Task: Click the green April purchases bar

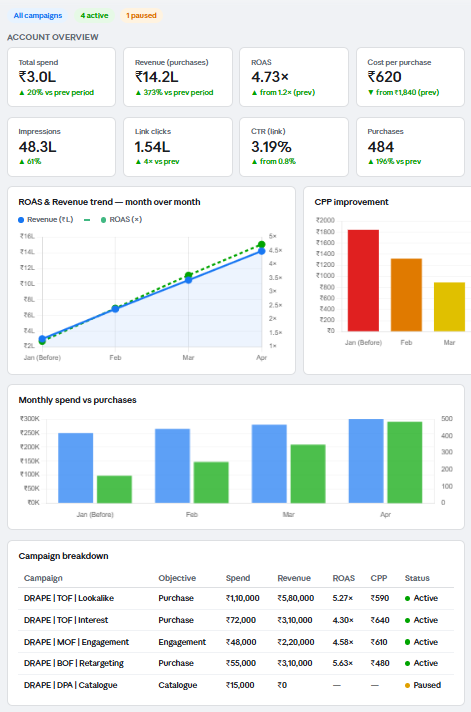Action: point(405,462)
